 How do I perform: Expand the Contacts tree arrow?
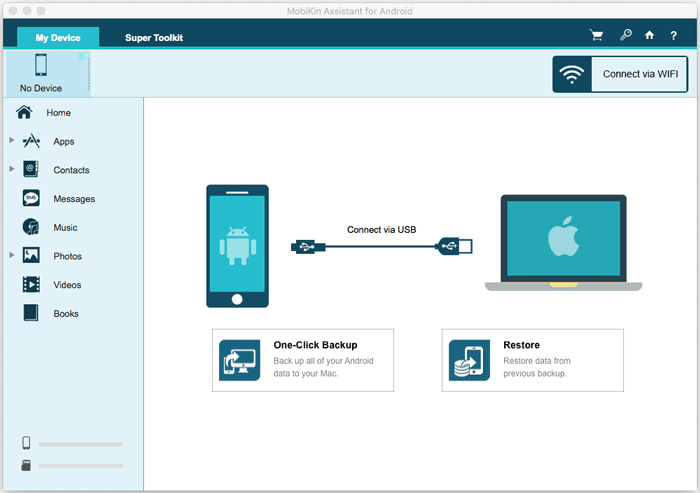tap(12, 169)
